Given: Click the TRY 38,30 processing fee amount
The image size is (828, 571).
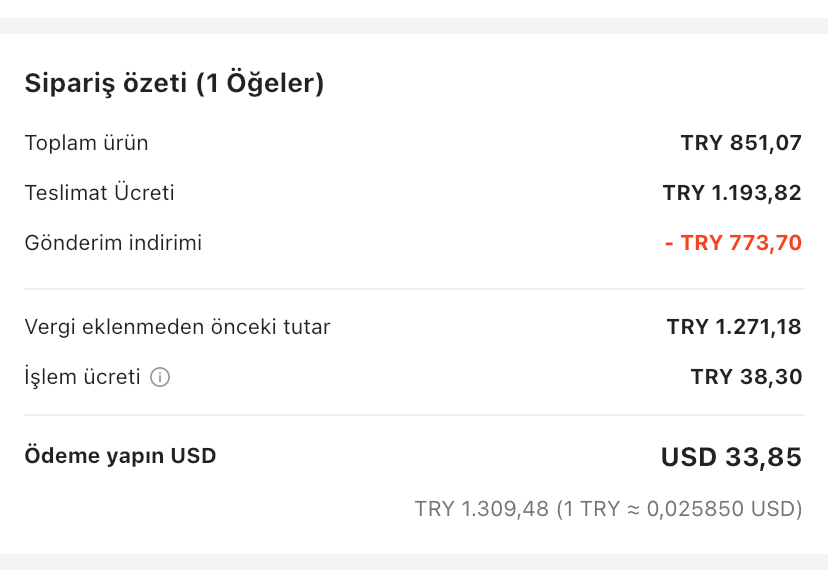Looking at the screenshot, I should point(746,377).
